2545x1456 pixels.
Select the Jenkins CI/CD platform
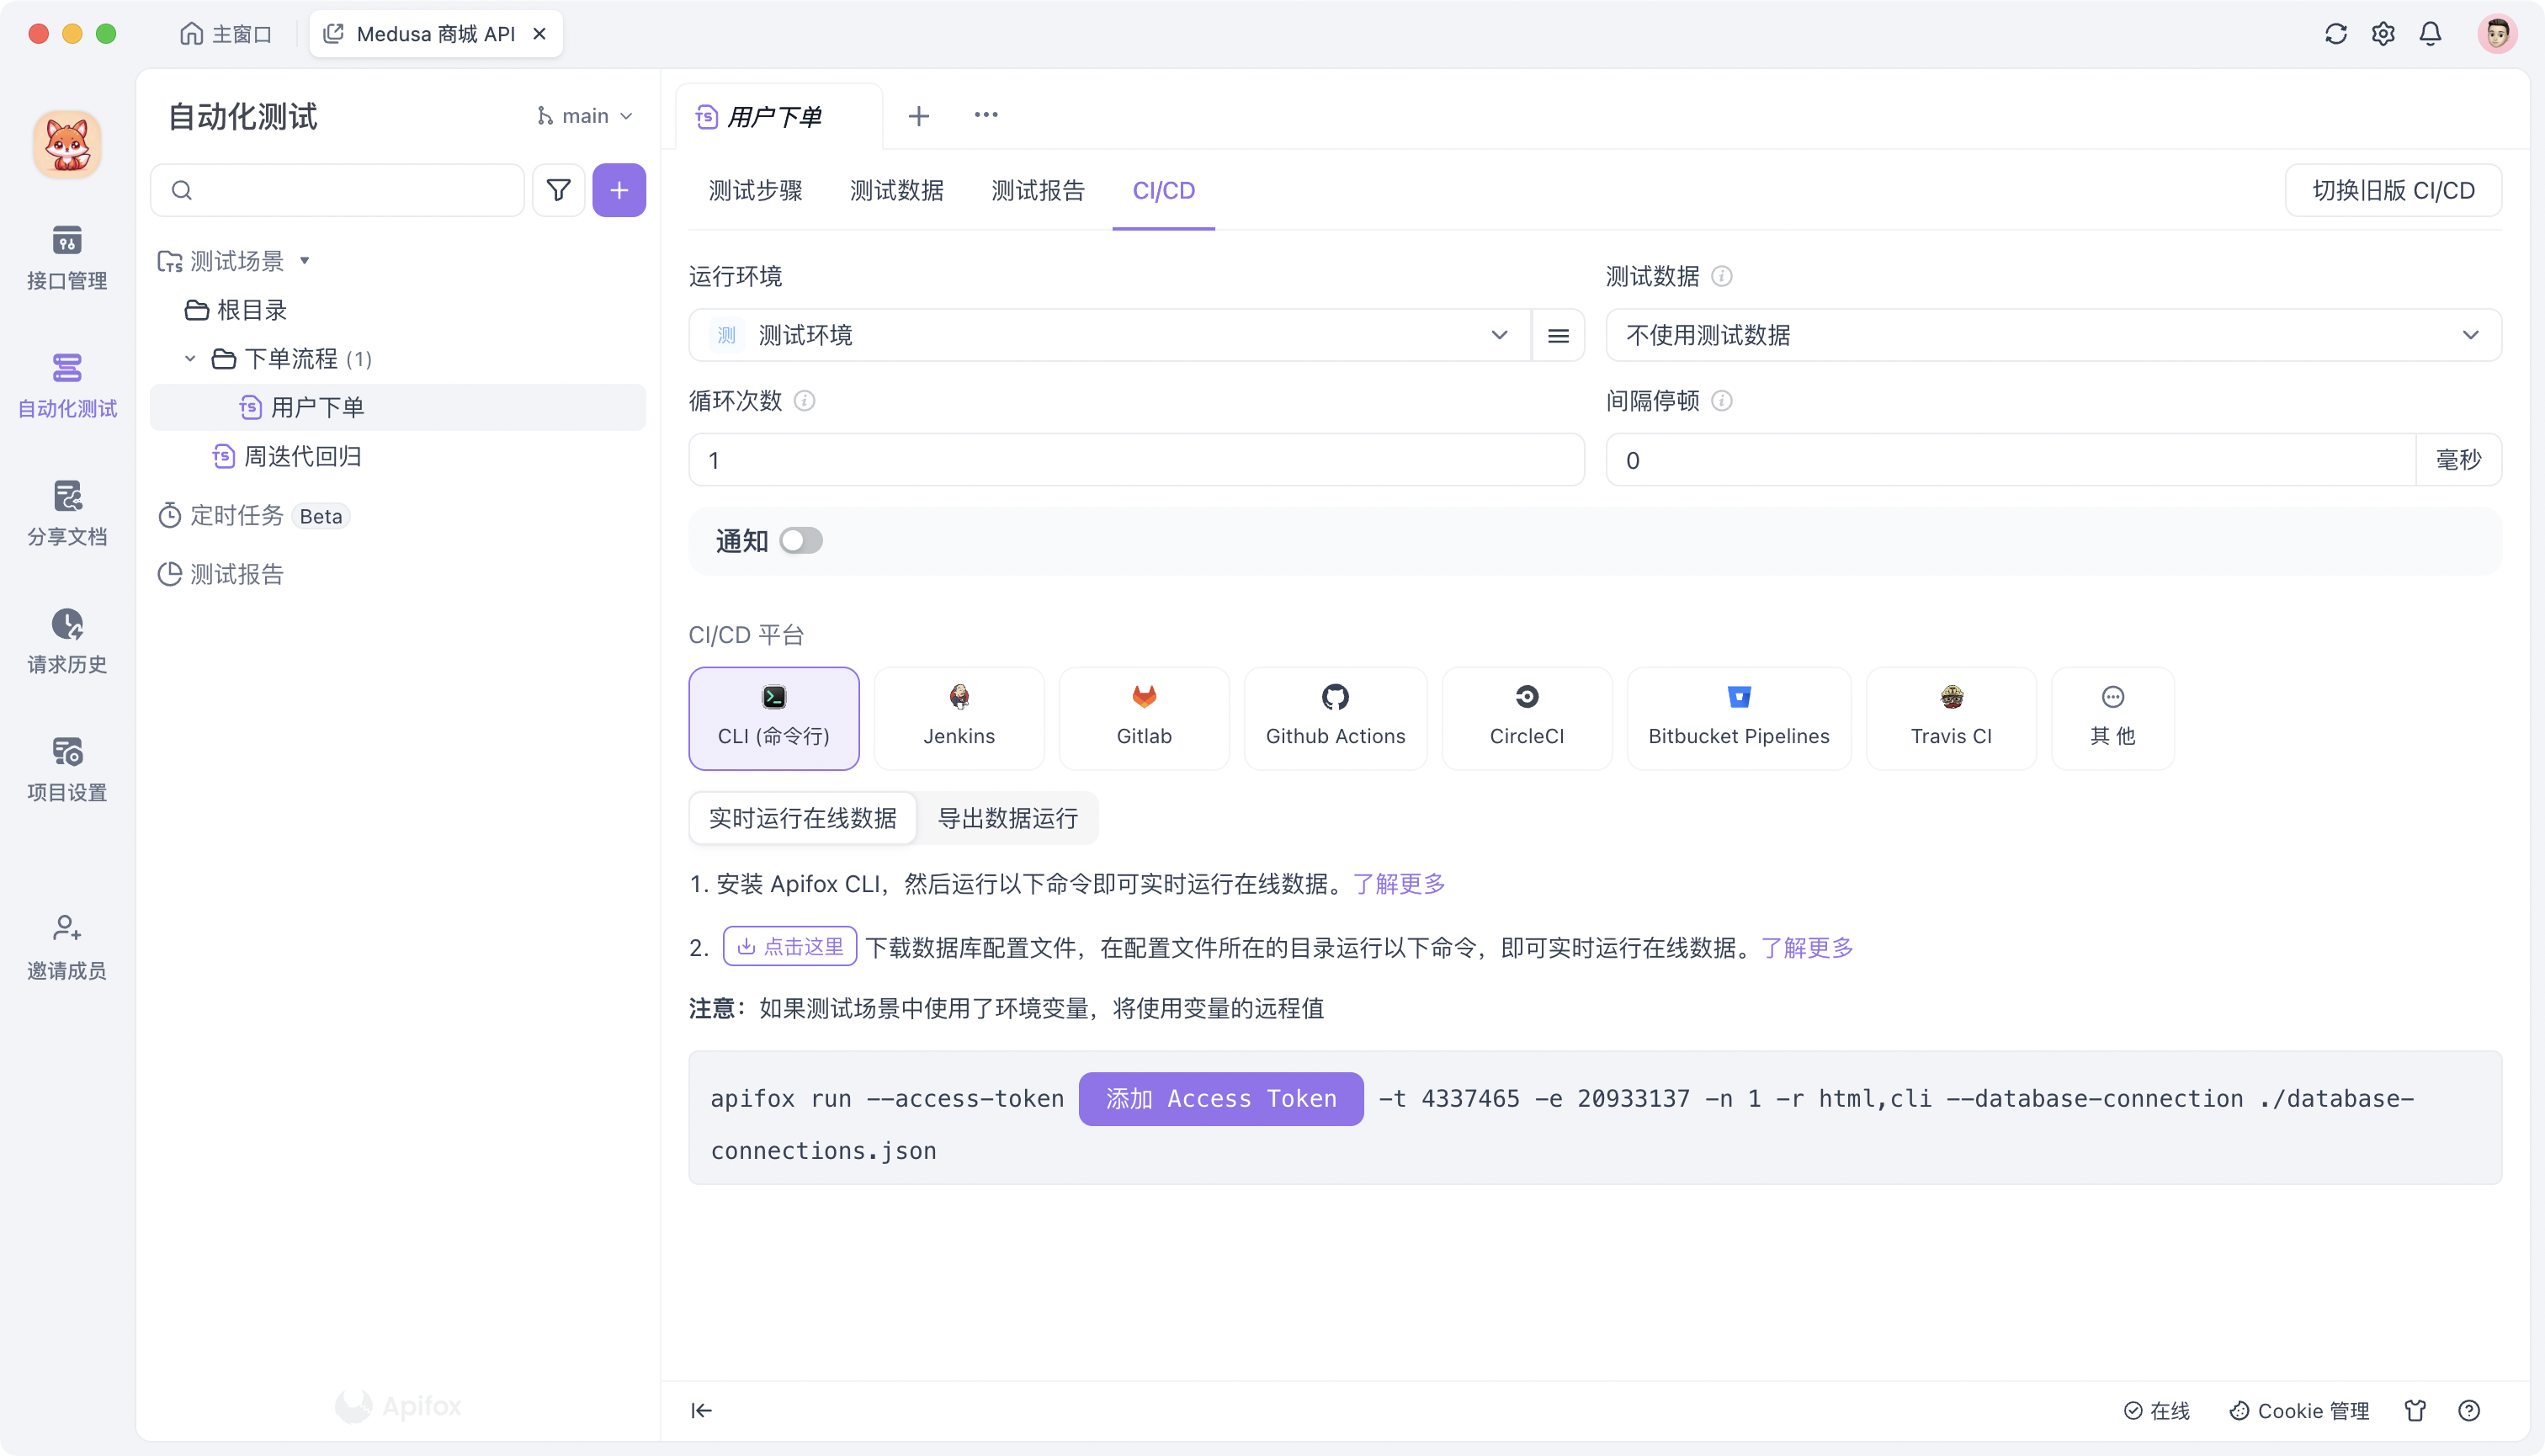point(958,718)
